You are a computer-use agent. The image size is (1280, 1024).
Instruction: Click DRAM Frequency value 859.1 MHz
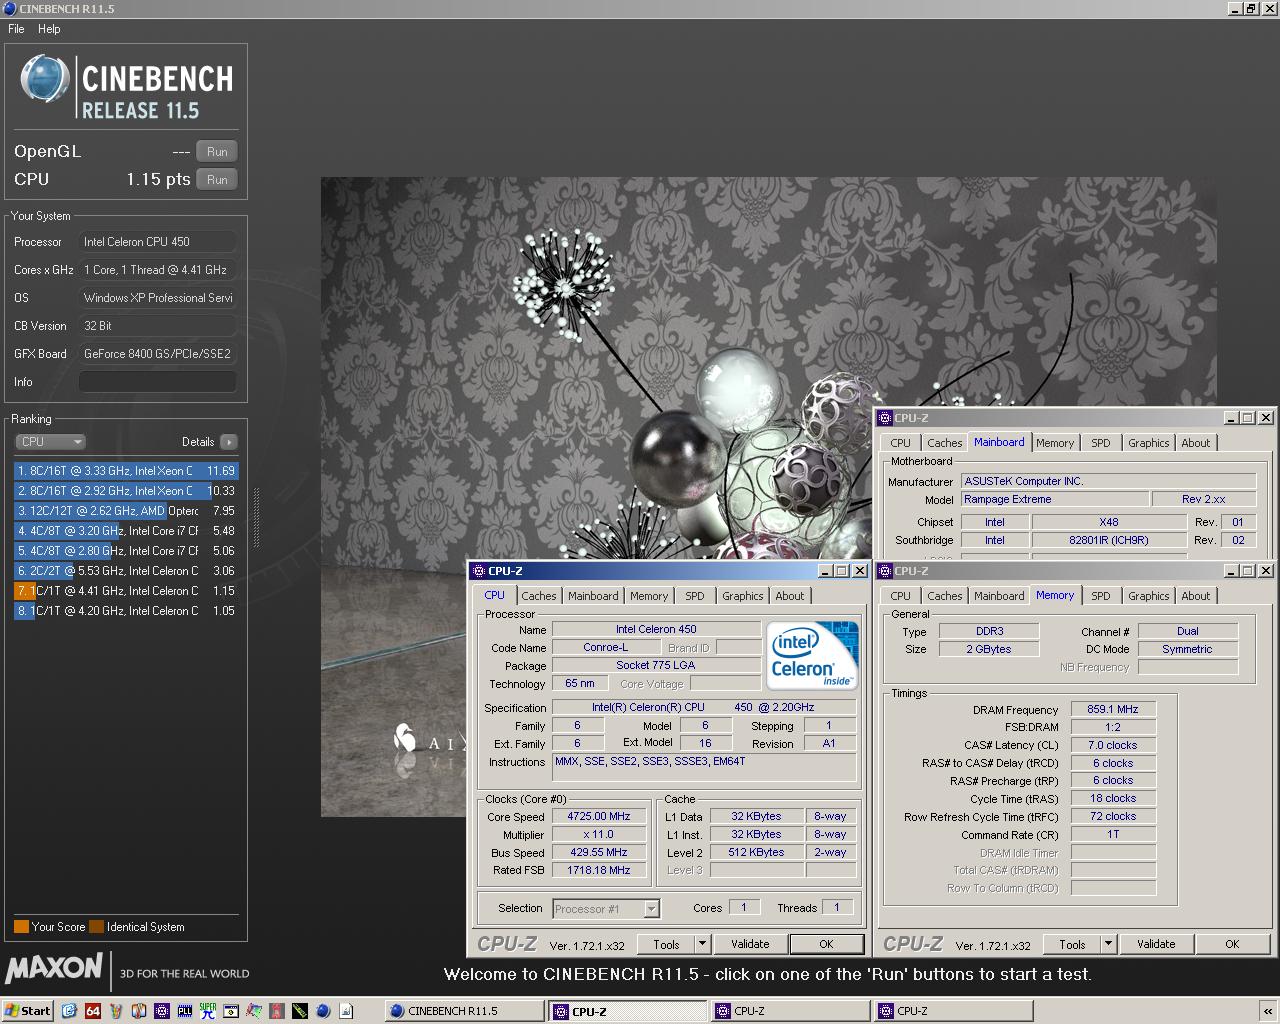click(x=1113, y=709)
